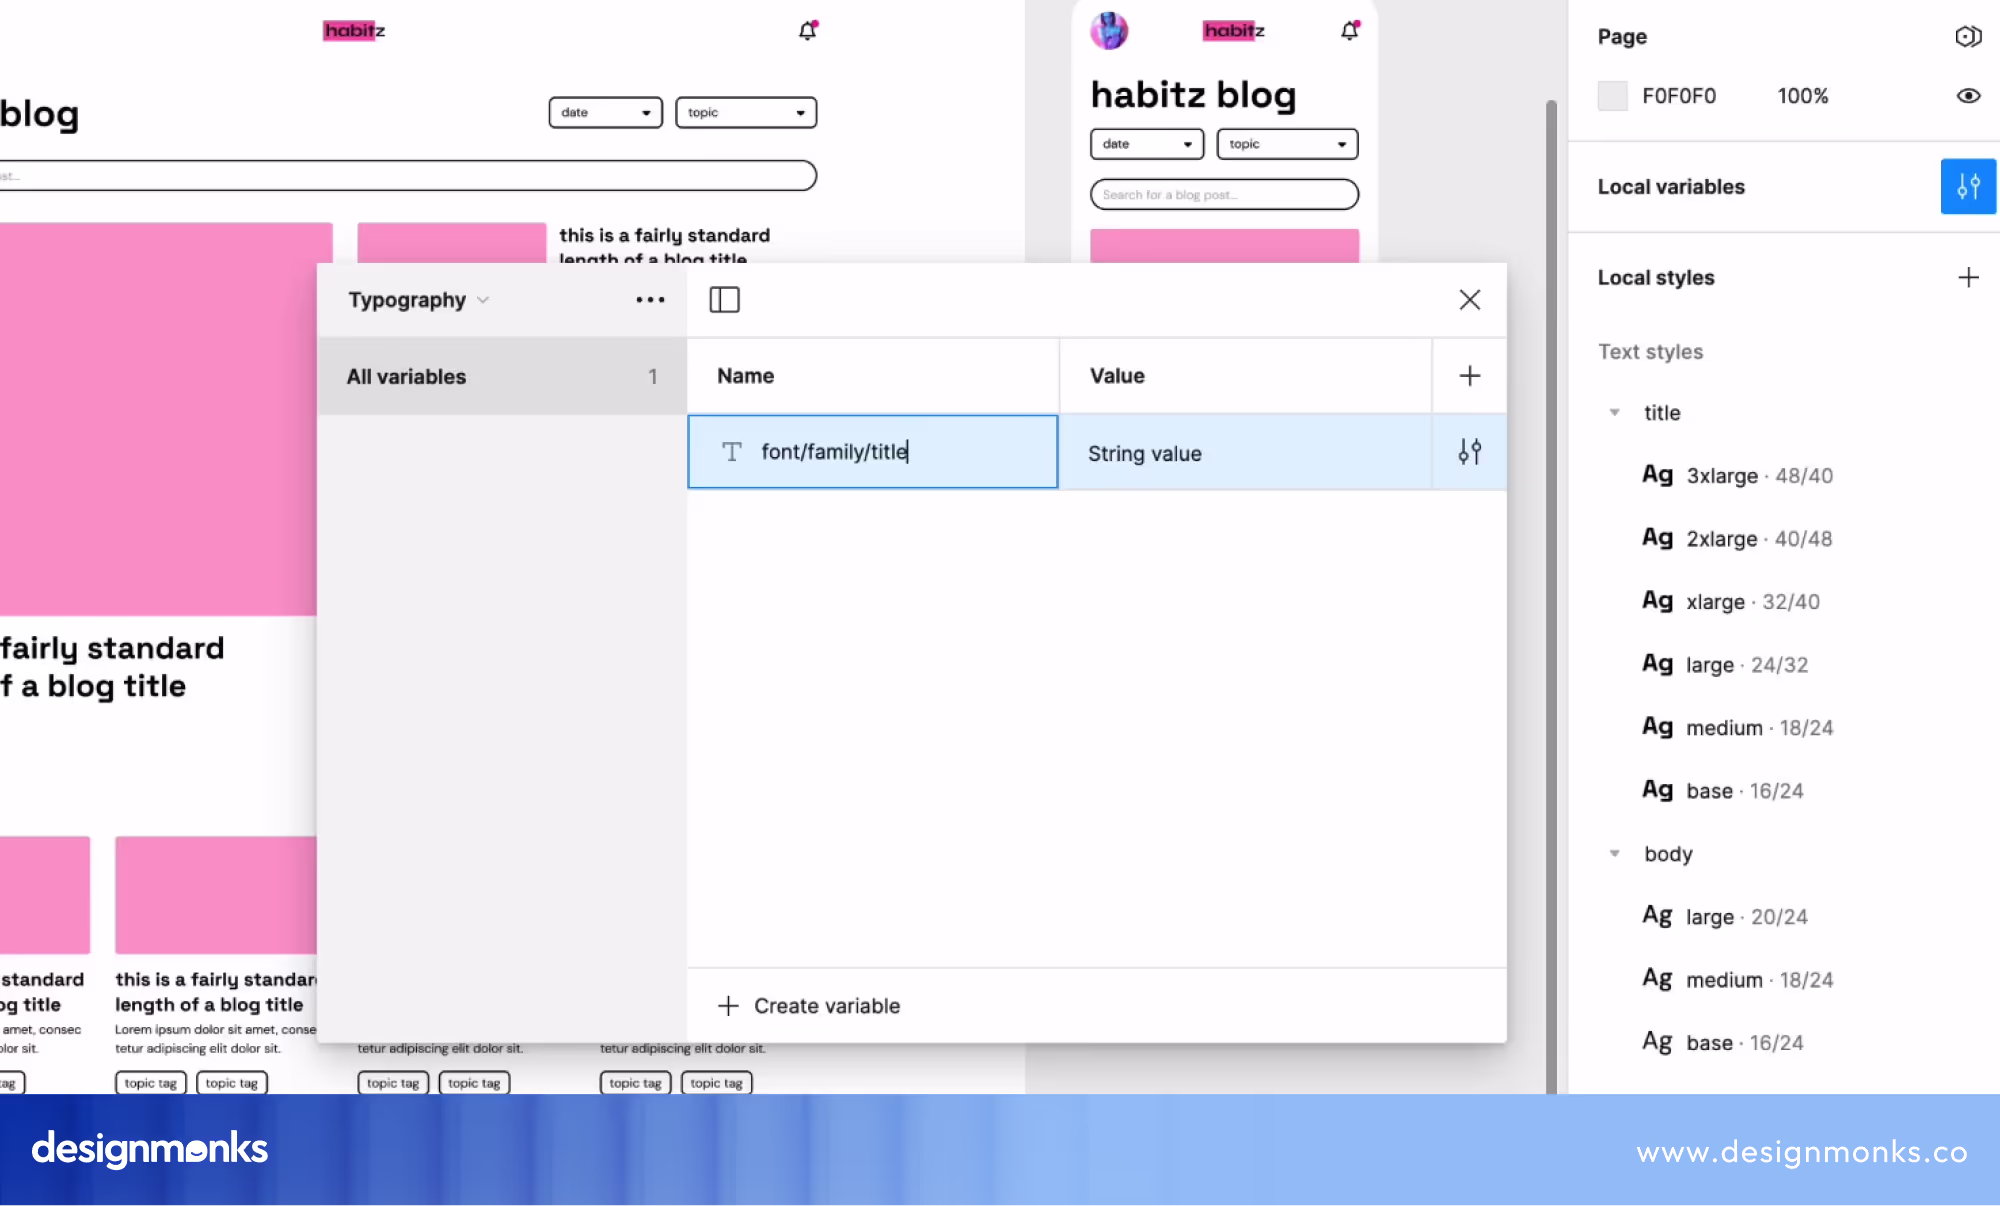Select title medium 18/24 text style
This screenshot has height=1206, width=2000.
(1738, 727)
